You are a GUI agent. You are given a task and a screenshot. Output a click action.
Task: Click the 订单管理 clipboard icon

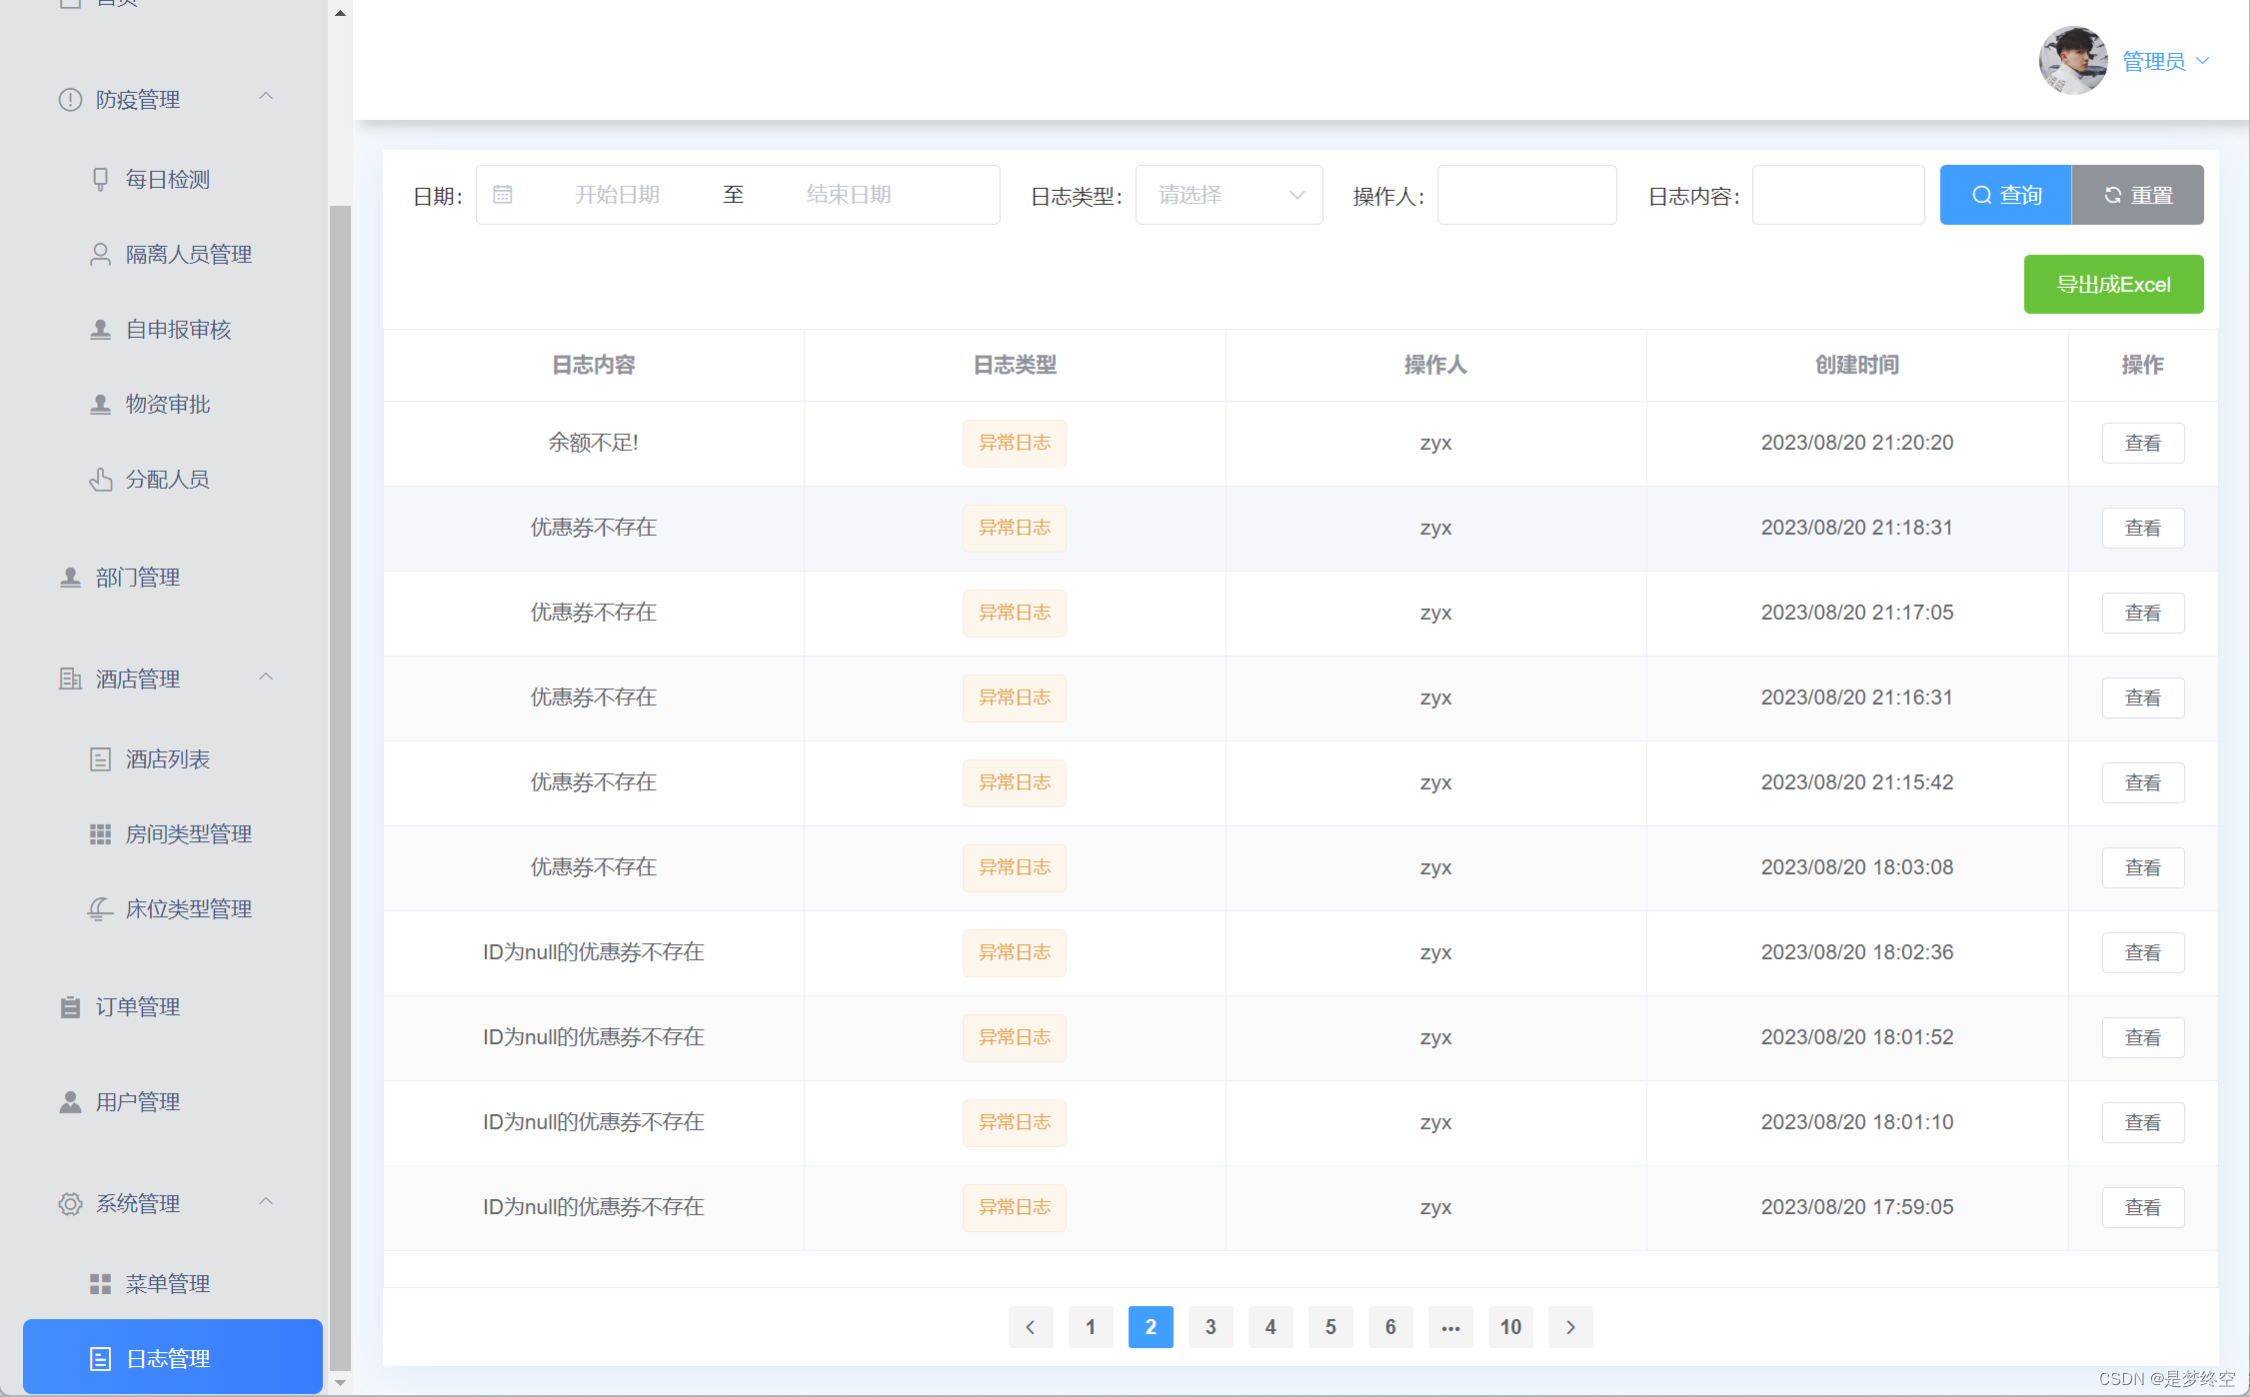pyautogui.click(x=70, y=1007)
